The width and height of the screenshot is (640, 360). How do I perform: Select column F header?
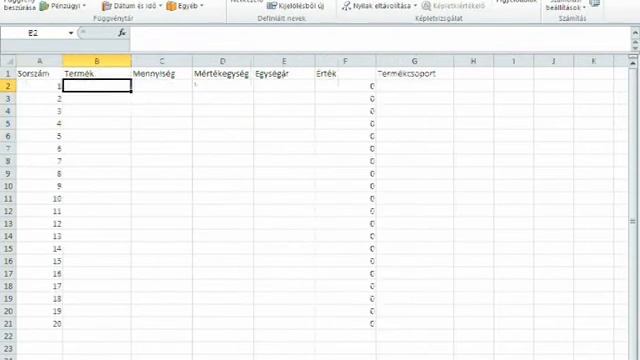point(345,61)
